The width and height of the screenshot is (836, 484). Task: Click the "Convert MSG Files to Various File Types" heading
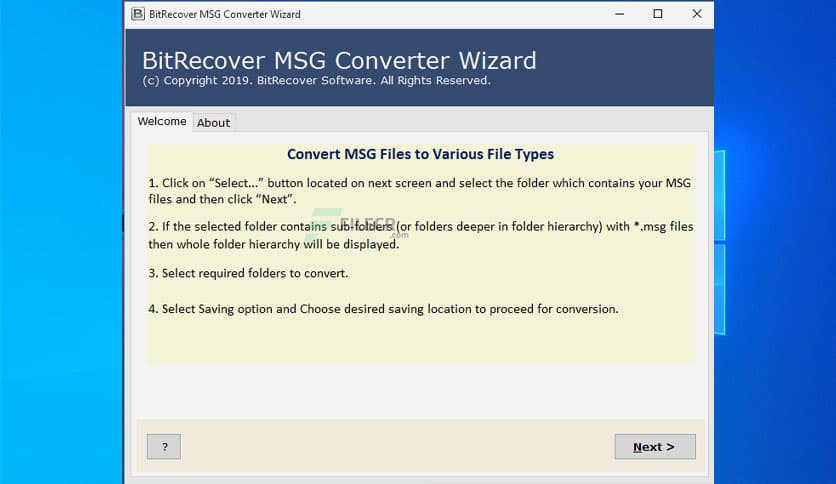pyautogui.click(x=420, y=154)
